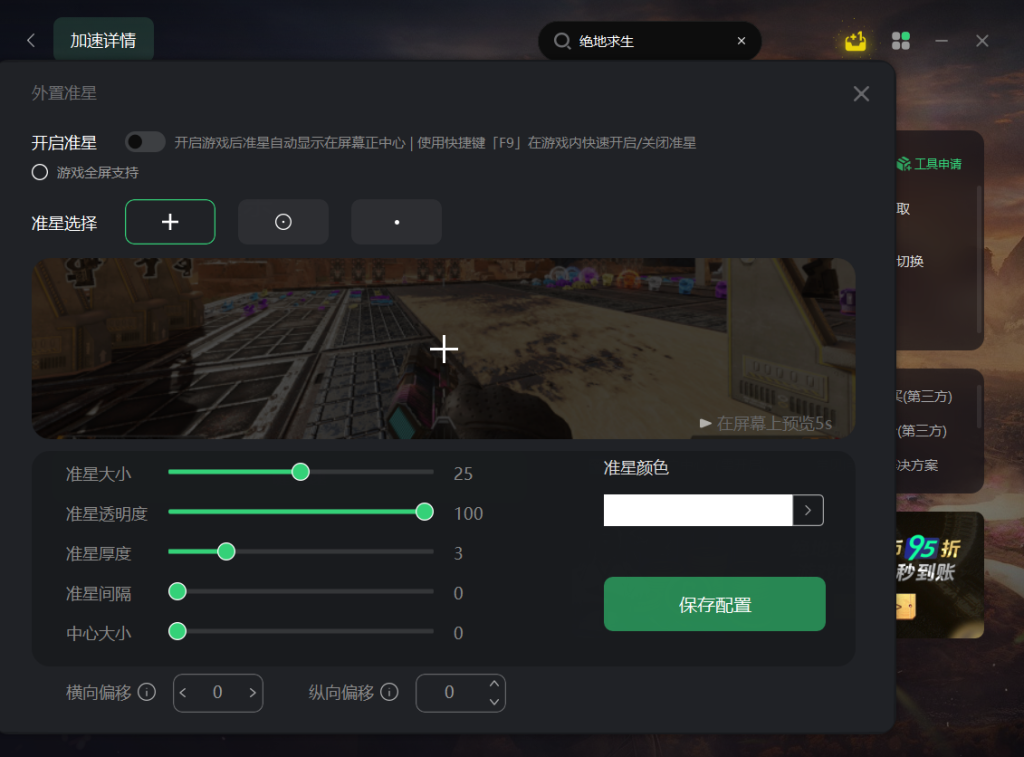1024x757 pixels.
Task: Click the 切换 item in background panel
Action: pos(910,261)
